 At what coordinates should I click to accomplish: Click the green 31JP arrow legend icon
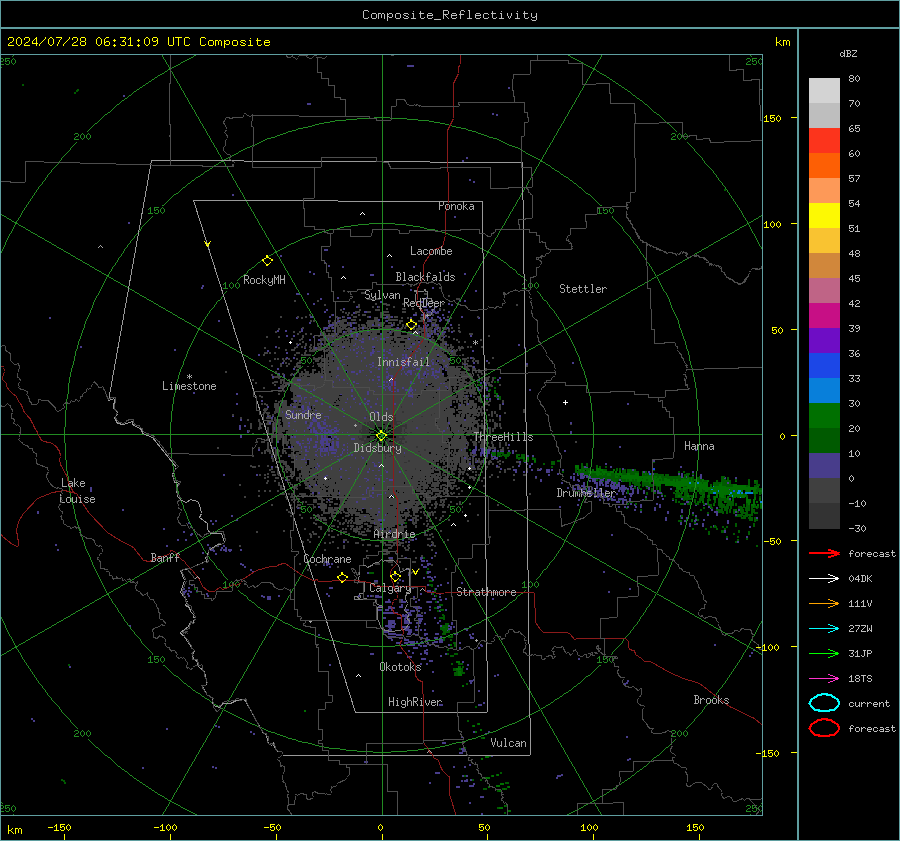point(824,653)
